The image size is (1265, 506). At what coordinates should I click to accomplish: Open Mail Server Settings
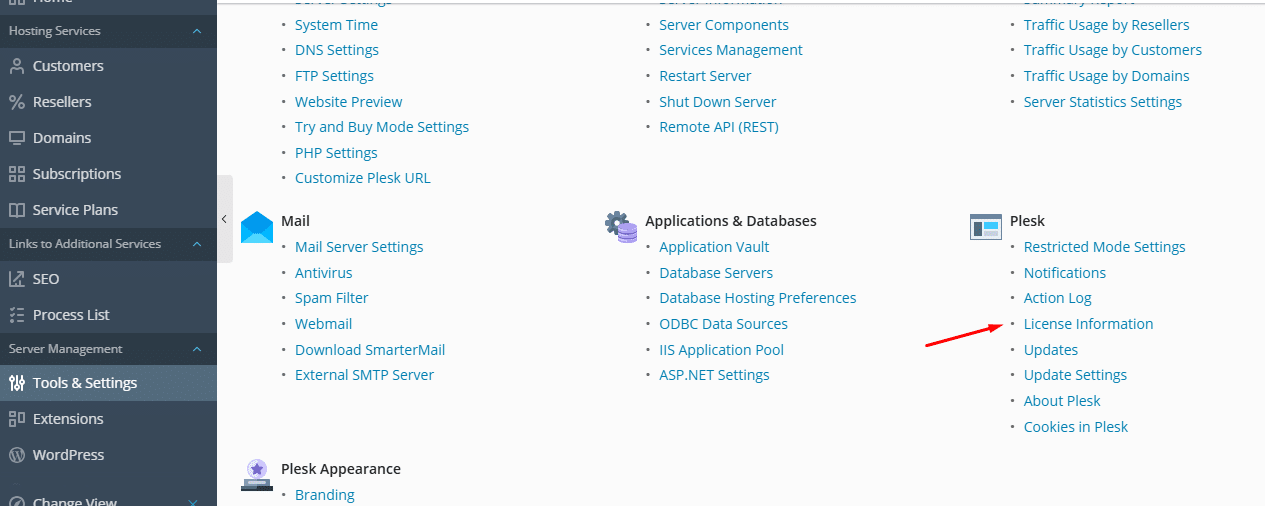[x=359, y=247]
